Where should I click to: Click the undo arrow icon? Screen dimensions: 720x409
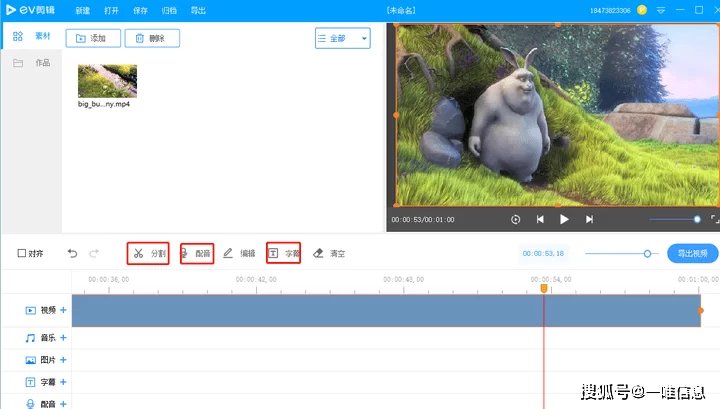(x=73, y=253)
